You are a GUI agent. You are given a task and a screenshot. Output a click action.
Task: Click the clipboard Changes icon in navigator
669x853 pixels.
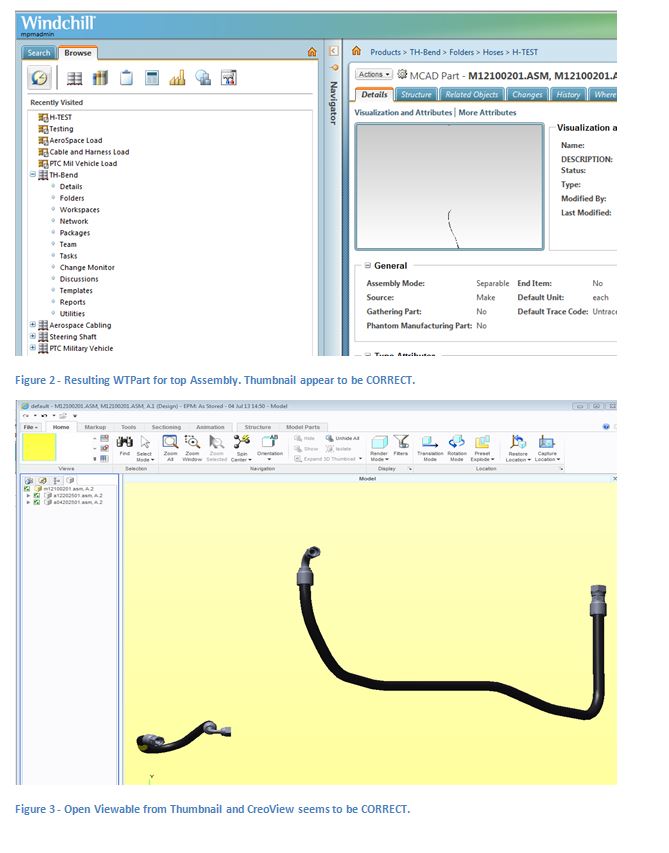126,78
